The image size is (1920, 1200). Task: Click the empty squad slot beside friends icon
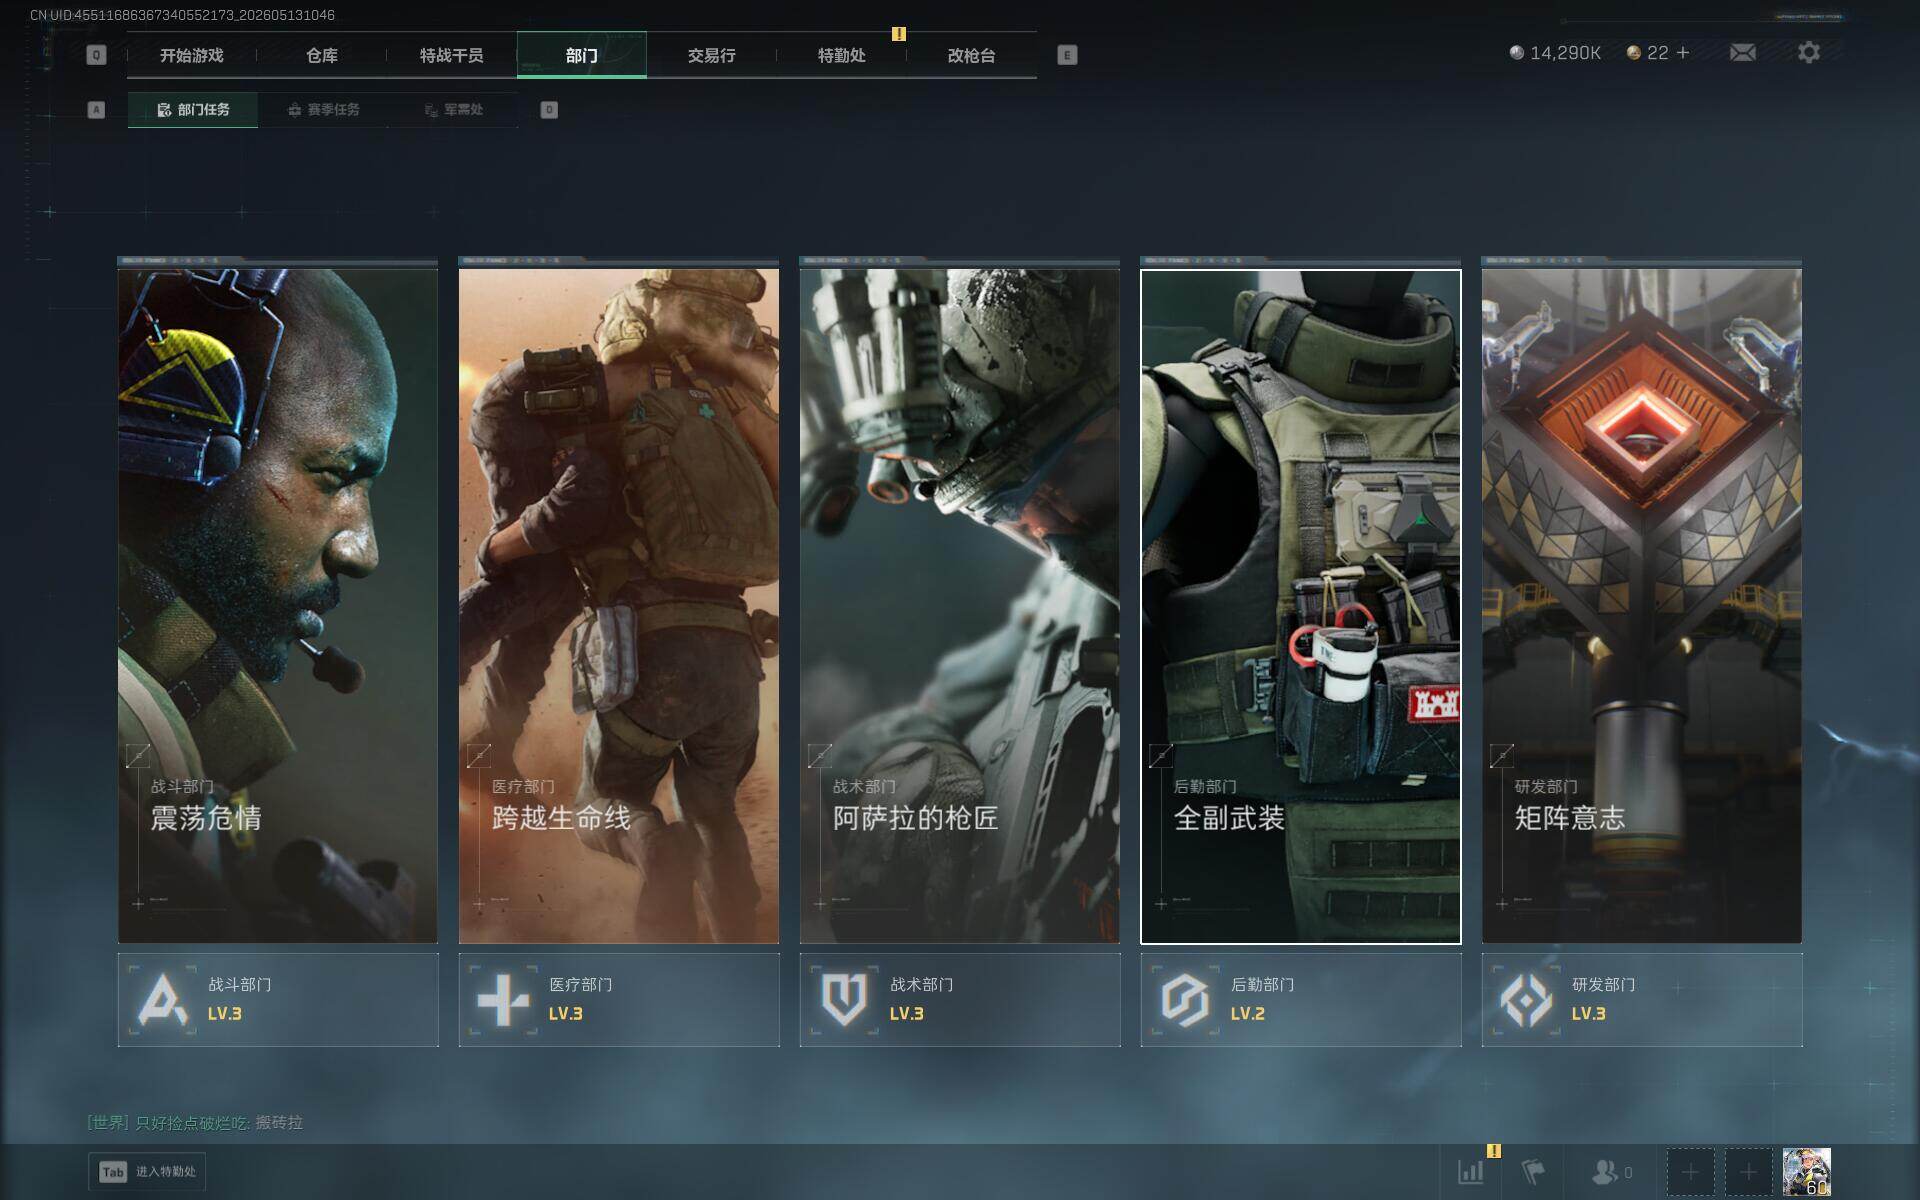[1690, 1172]
